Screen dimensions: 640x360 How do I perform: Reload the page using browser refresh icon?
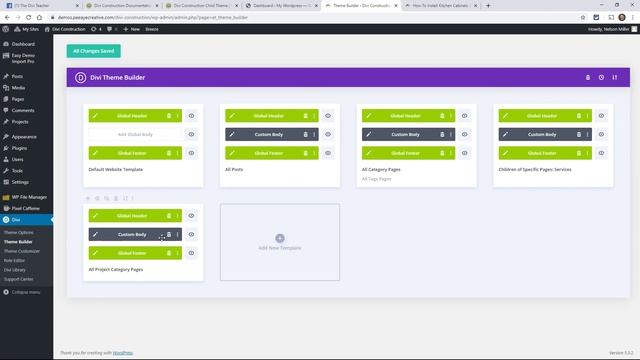click(29, 18)
